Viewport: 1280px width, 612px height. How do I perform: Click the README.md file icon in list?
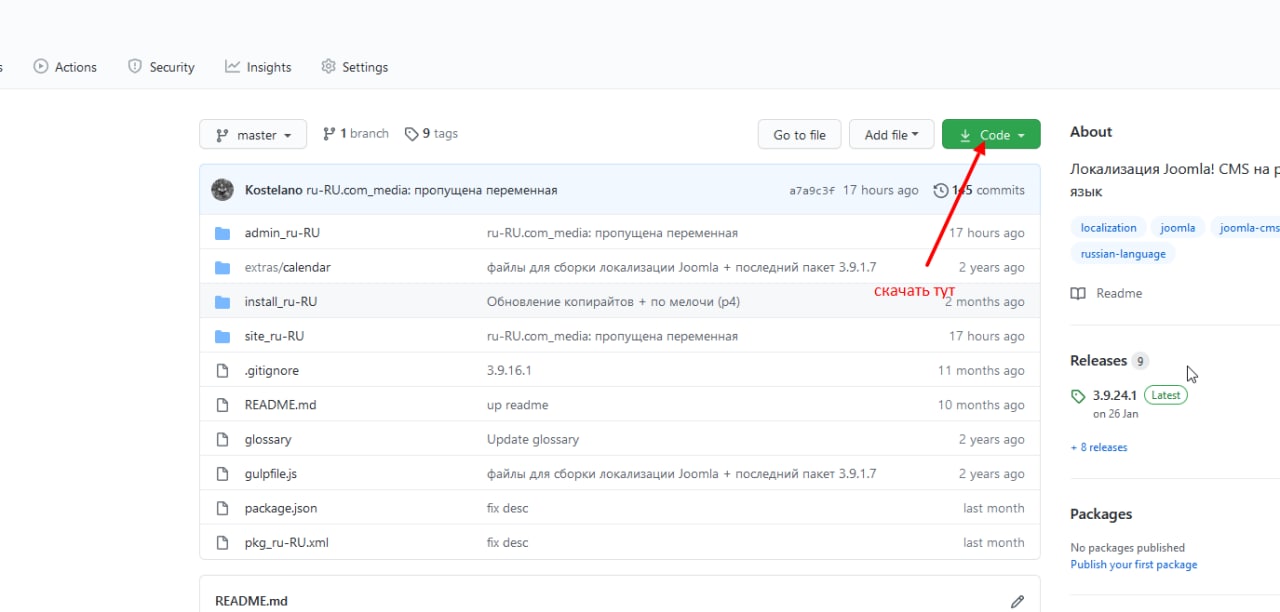(223, 405)
